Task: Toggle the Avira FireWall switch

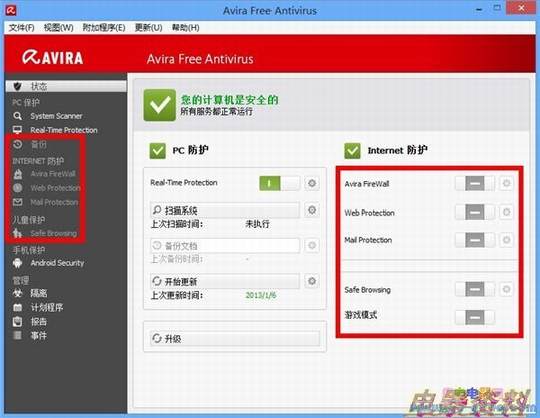Action: pyautogui.click(x=475, y=183)
